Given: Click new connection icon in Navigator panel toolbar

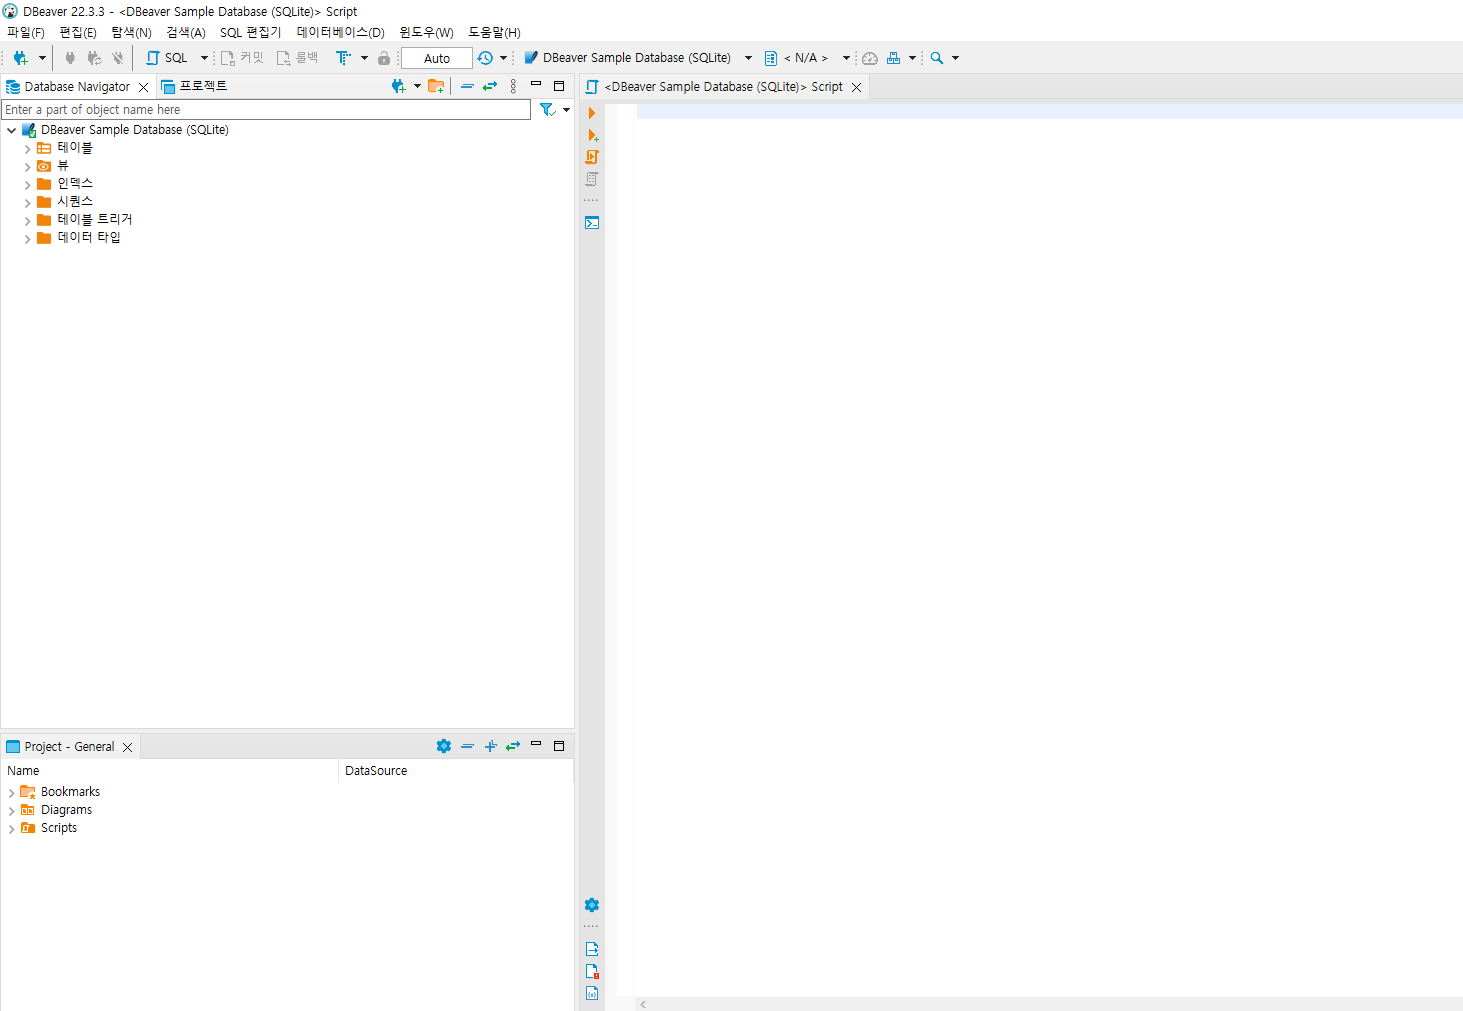Looking at the screenshot, I should tap(398, 86).
